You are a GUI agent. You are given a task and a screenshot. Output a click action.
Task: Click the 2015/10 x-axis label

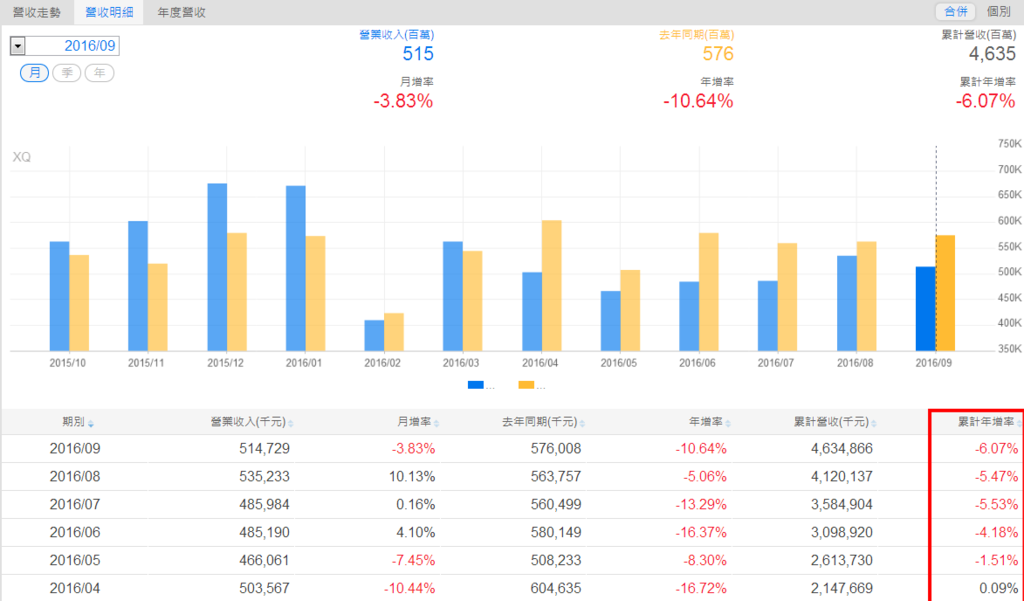67,363
